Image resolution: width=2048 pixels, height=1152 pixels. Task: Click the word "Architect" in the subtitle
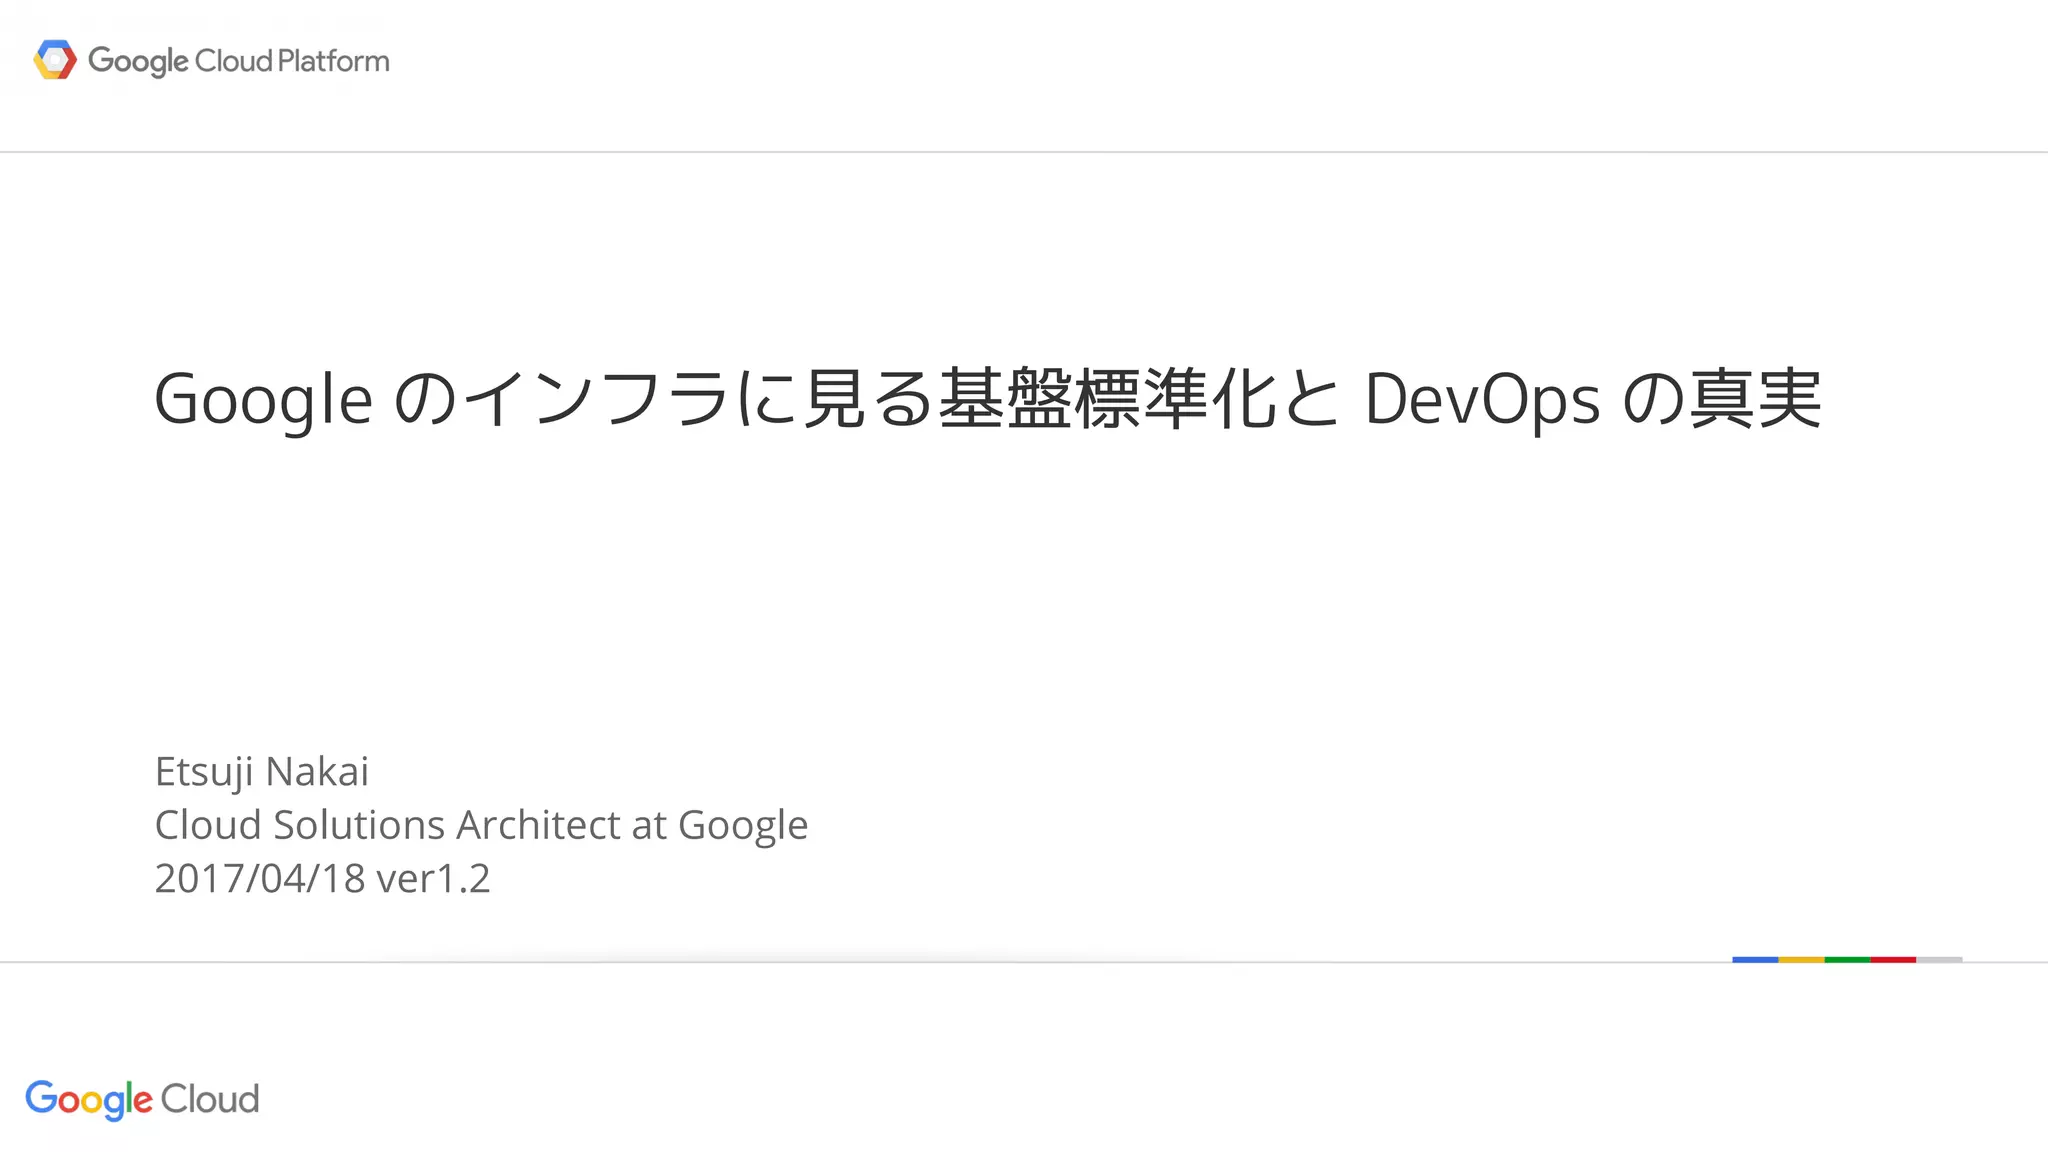point(539,825)
